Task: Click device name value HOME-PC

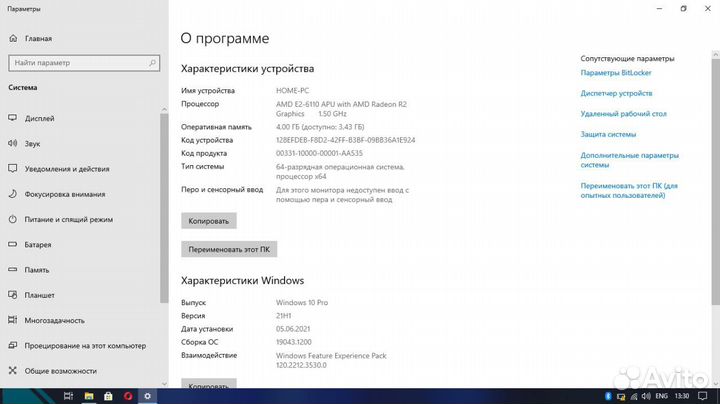Action: point(292,91)
